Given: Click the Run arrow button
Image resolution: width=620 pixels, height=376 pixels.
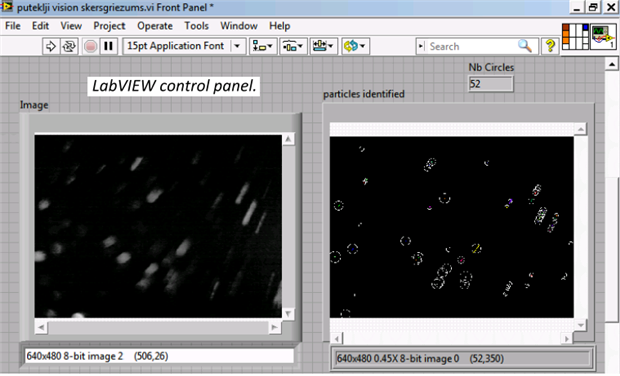Looking at the screenshot, I should pos(51,46).
